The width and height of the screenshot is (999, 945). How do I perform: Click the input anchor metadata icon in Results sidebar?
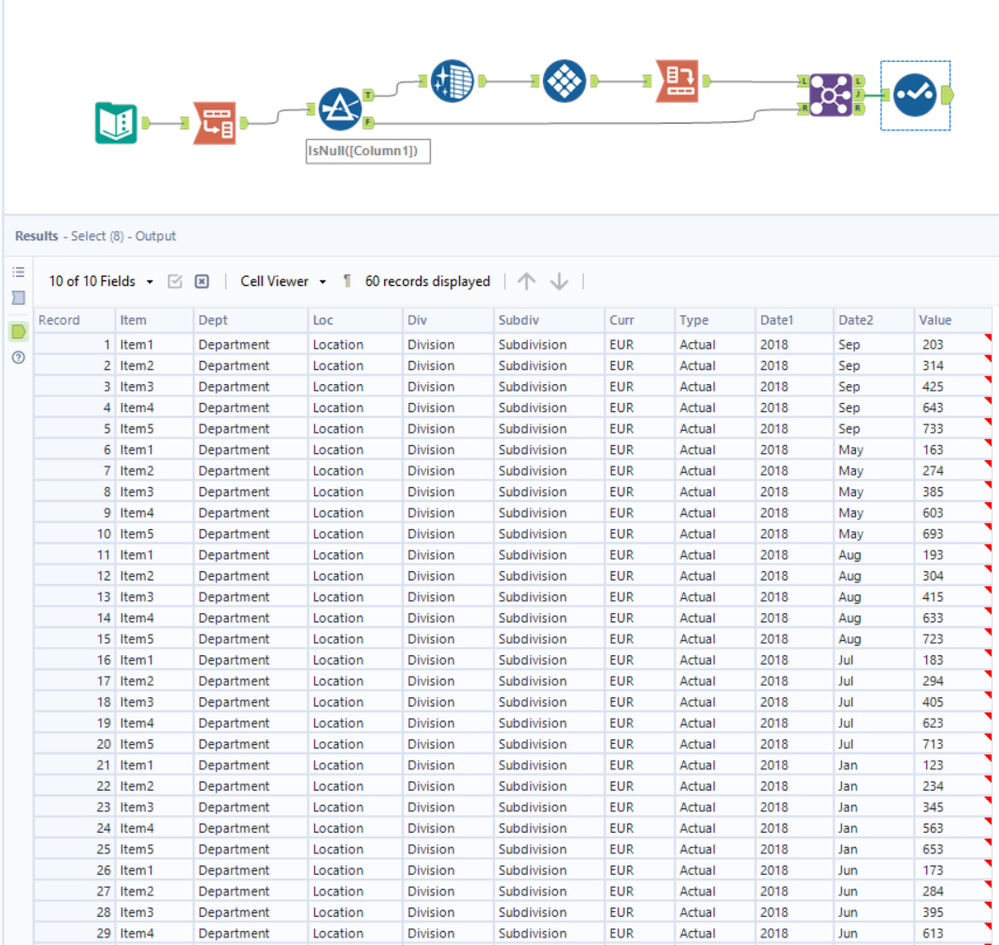(18, 298)
